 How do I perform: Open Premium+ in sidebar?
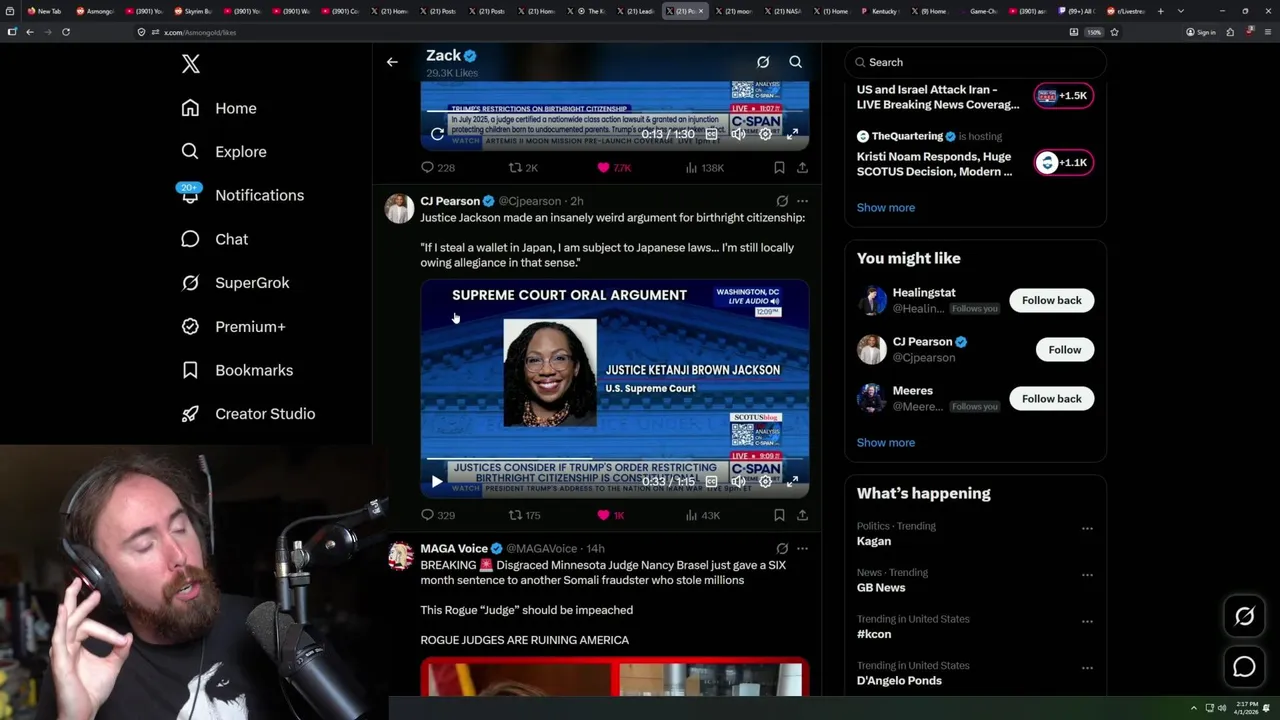tap(233, 327)
